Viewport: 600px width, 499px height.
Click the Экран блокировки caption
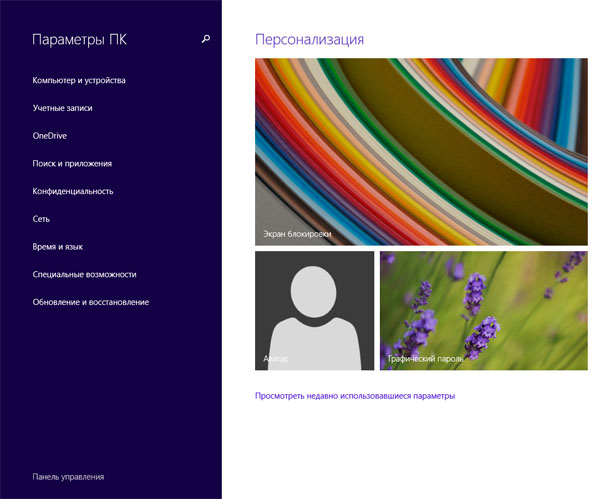[x=297, y=234]
